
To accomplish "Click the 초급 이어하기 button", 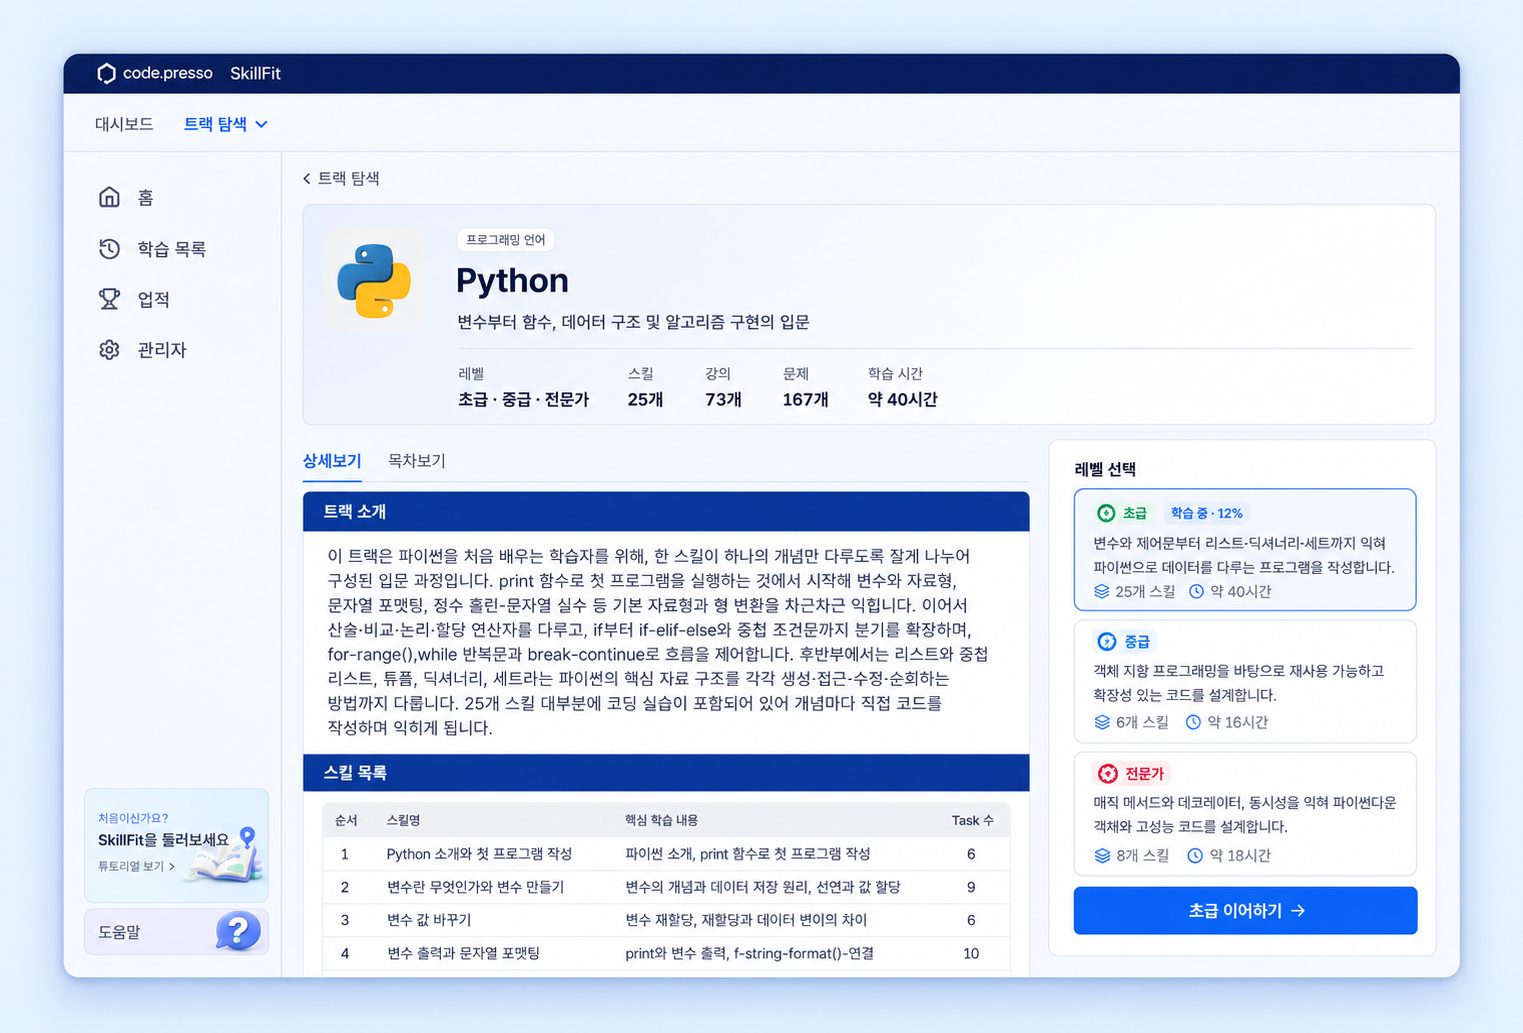I will (1245, 910).
